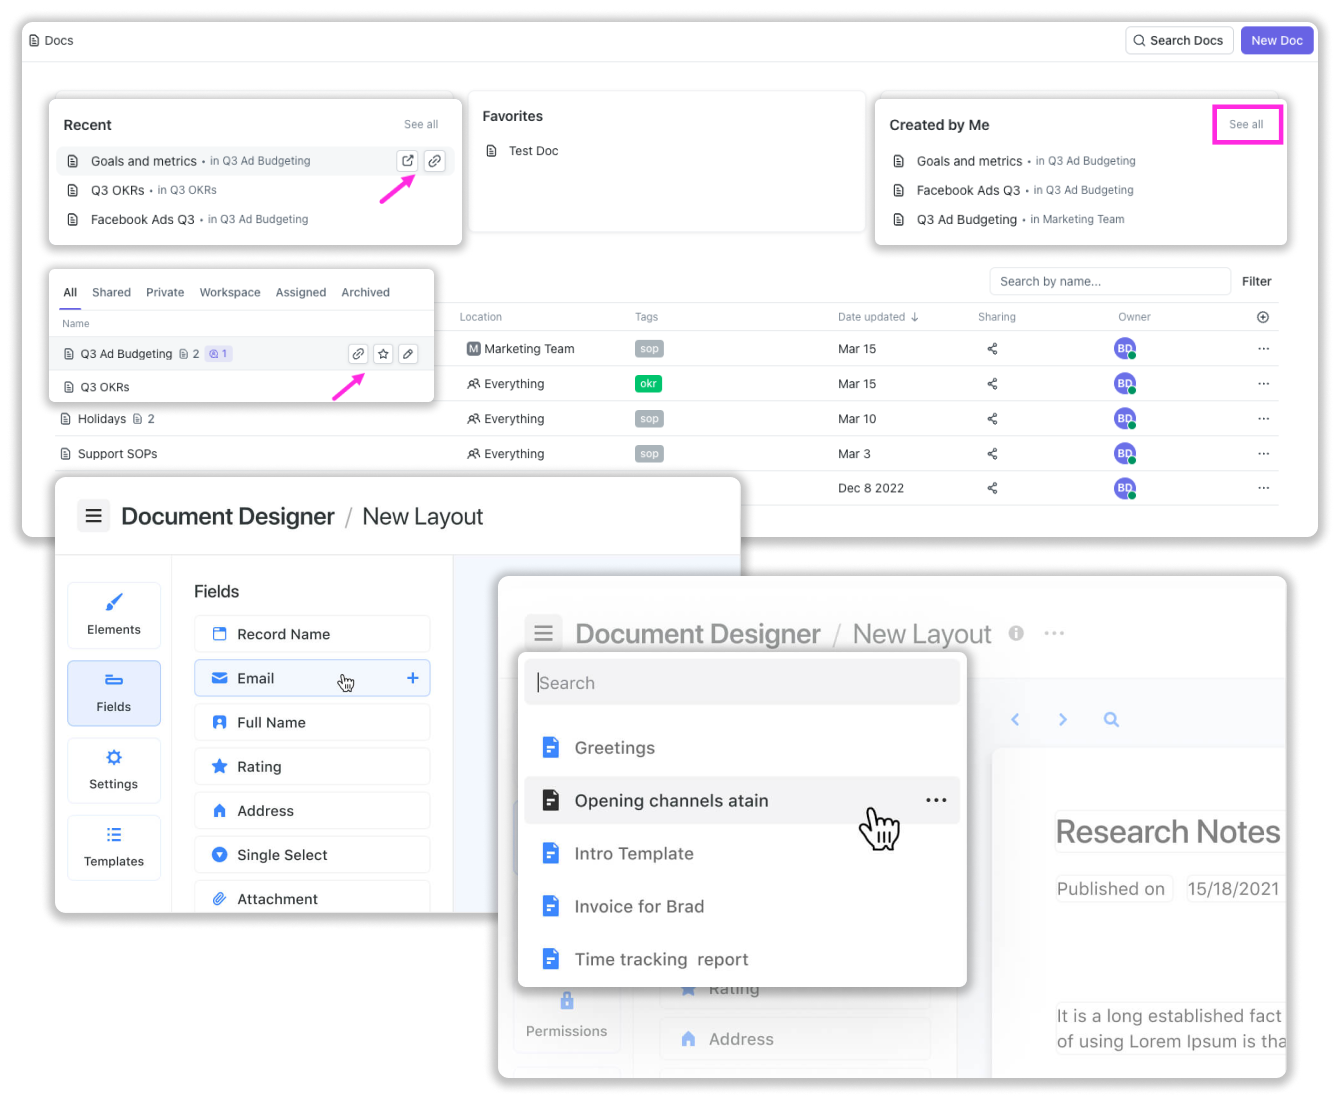The width and height of the screenshot is (1340, 1100).
Task: Star the "Q3 Ad Budgeting" document
Action: [x=382, y=353]
